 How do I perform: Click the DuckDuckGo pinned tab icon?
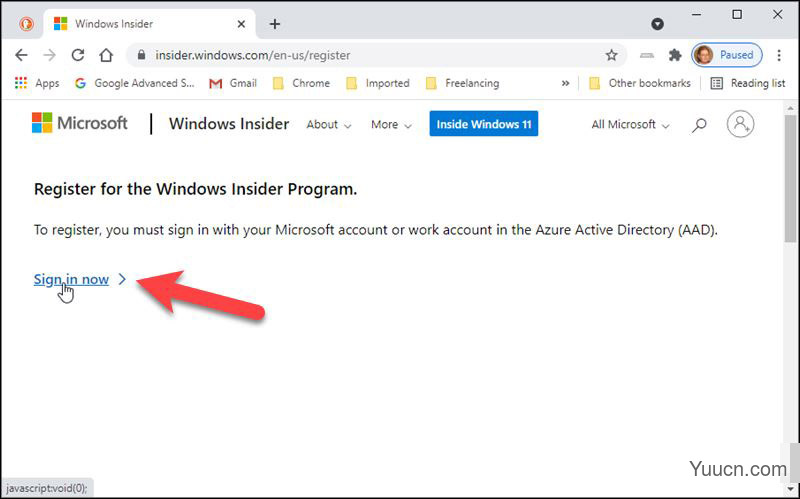tap(26, 23)
